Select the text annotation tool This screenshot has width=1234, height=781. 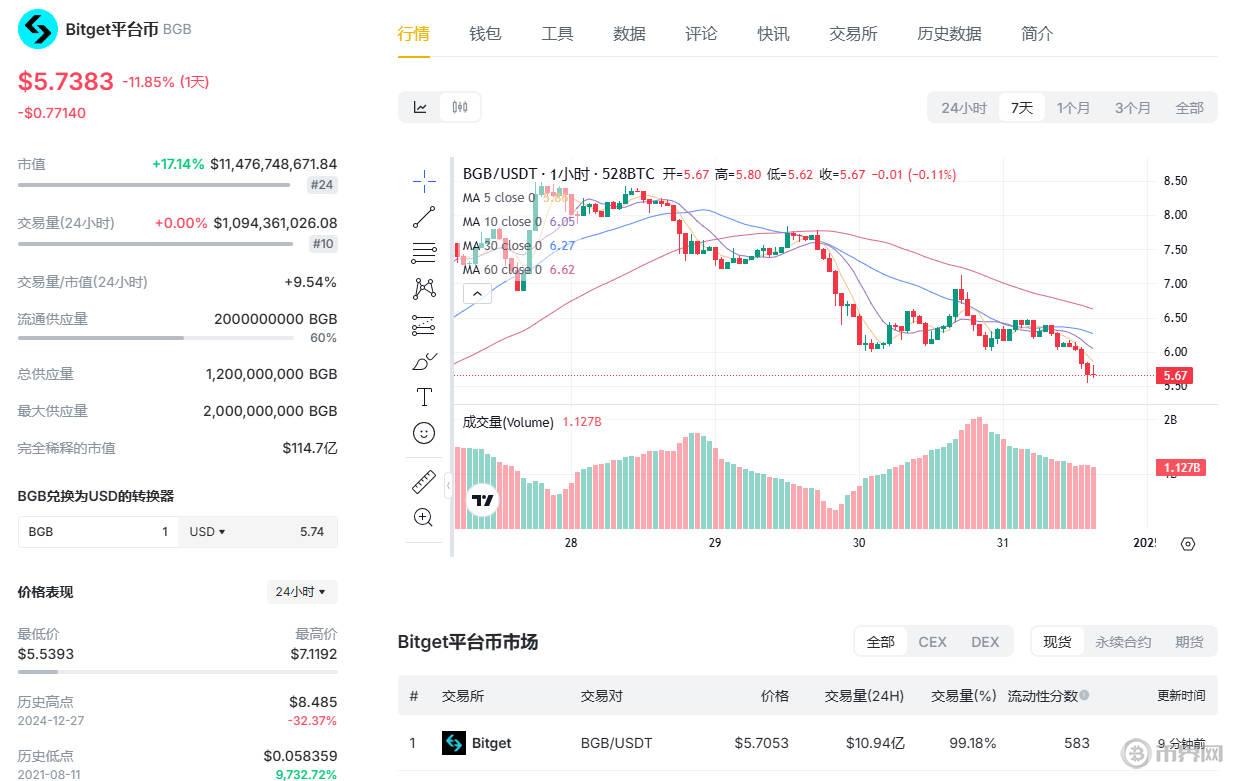424,397
